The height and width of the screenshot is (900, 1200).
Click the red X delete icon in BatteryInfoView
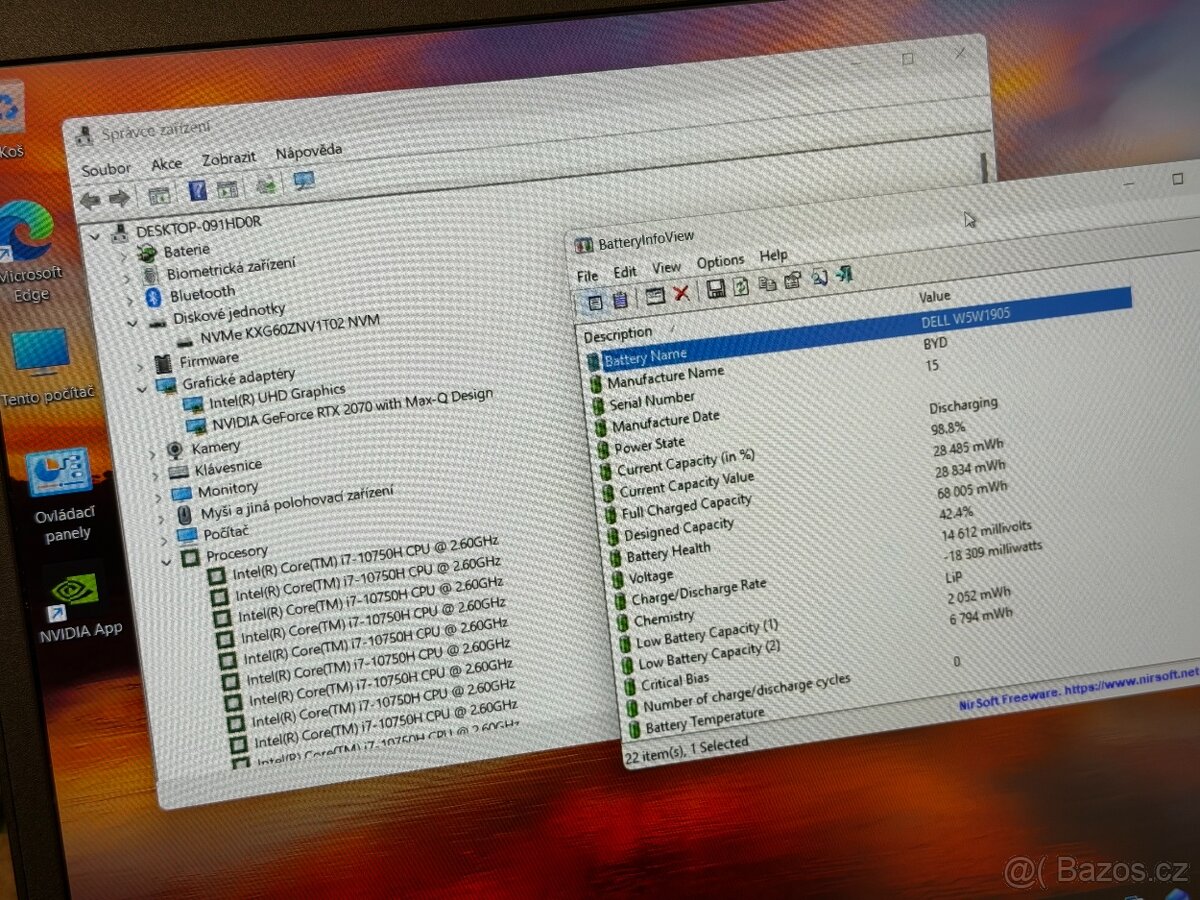(681, 293)
